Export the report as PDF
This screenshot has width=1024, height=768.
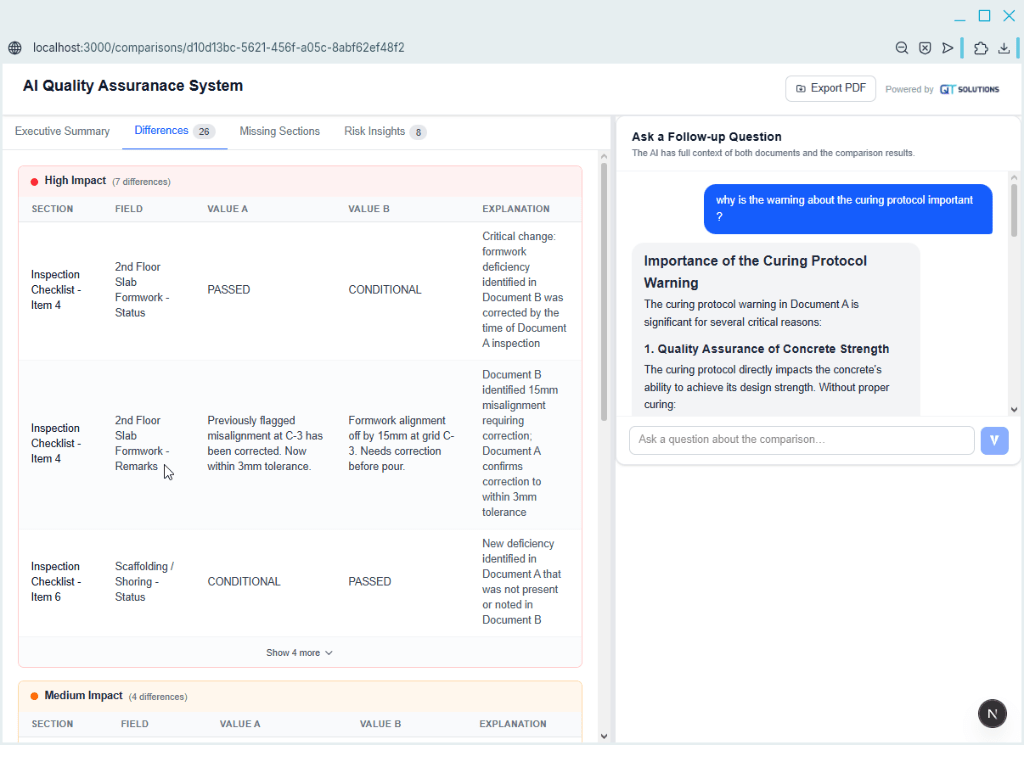[830, 88]
